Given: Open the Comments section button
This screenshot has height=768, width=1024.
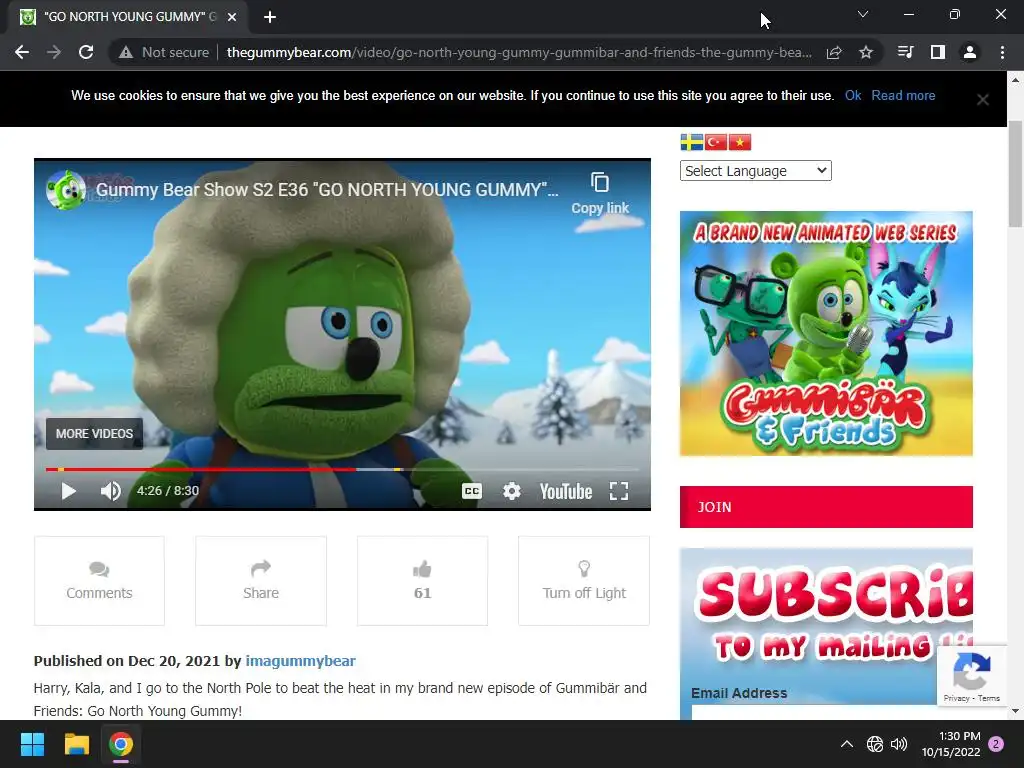Looking at the screenshot, I should point(99,581).
